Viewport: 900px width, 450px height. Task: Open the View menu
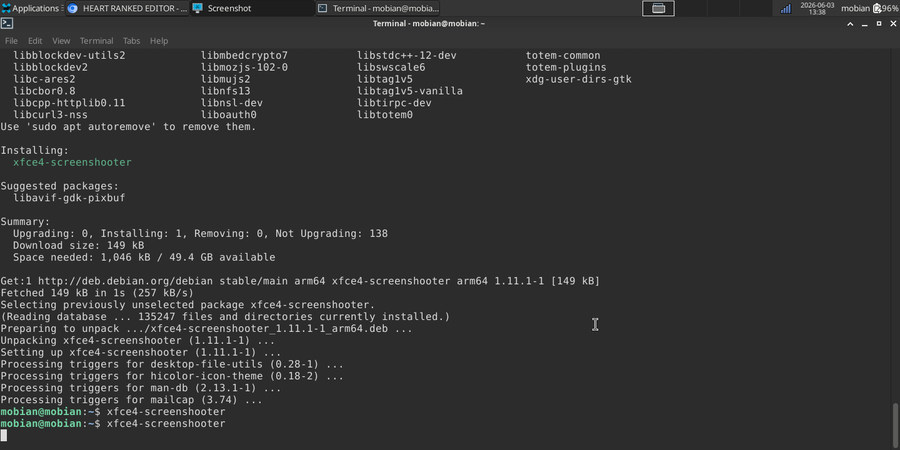click(61, 41)
